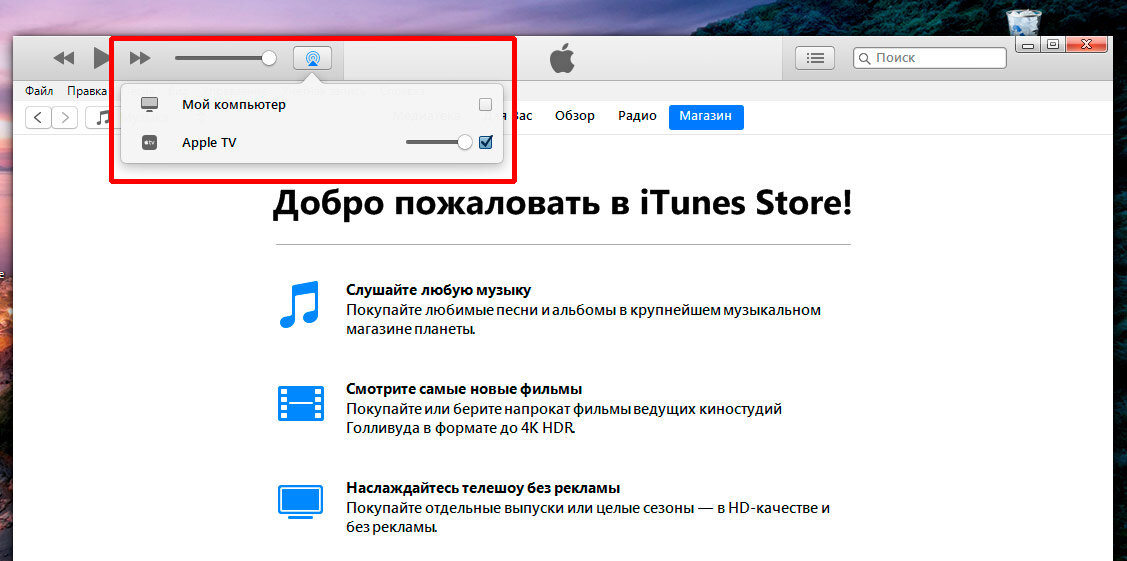The height and width of the screenshot is (561, 1127).
Task: Click the Добро пожаловать в iTunes Store title
Action: click(x=563, y=203)
